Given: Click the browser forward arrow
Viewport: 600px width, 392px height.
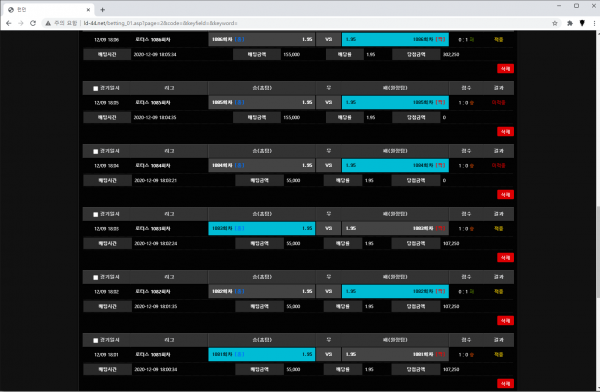Looking at the screenshot, I should pos(21,23).
